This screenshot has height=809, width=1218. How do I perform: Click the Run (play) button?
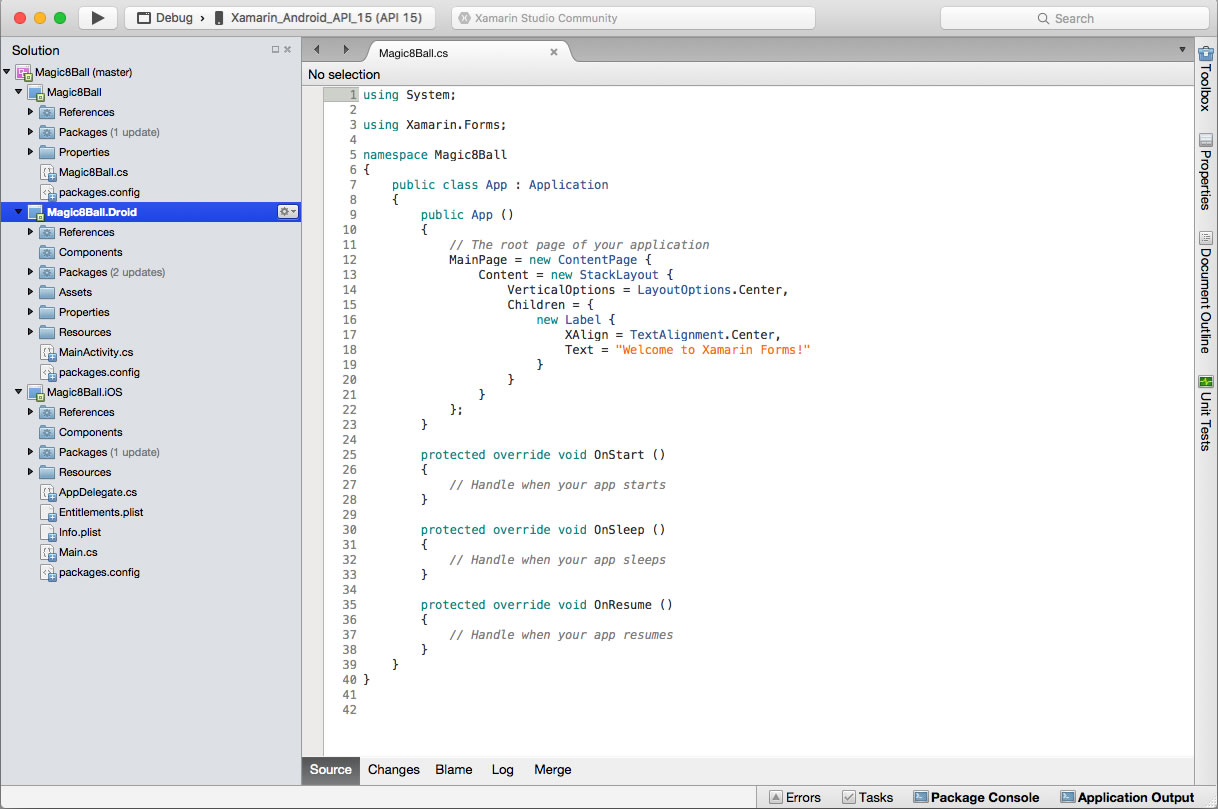97,17
